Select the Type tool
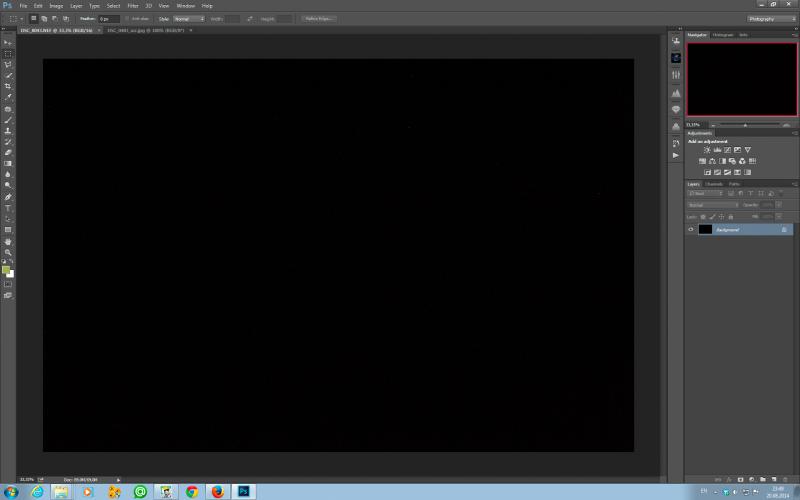This screenshot has height=500, width=800. [8, 208]
